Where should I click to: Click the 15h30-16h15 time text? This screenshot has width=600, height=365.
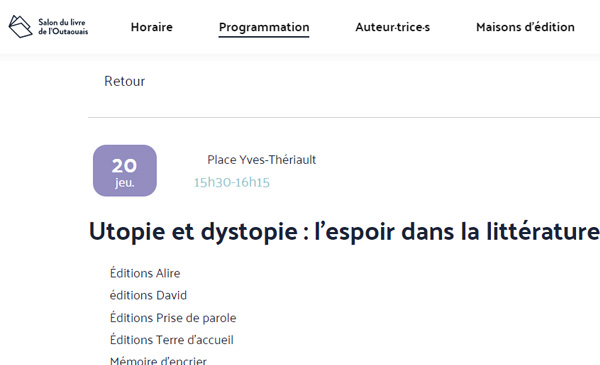click(232, 182)
